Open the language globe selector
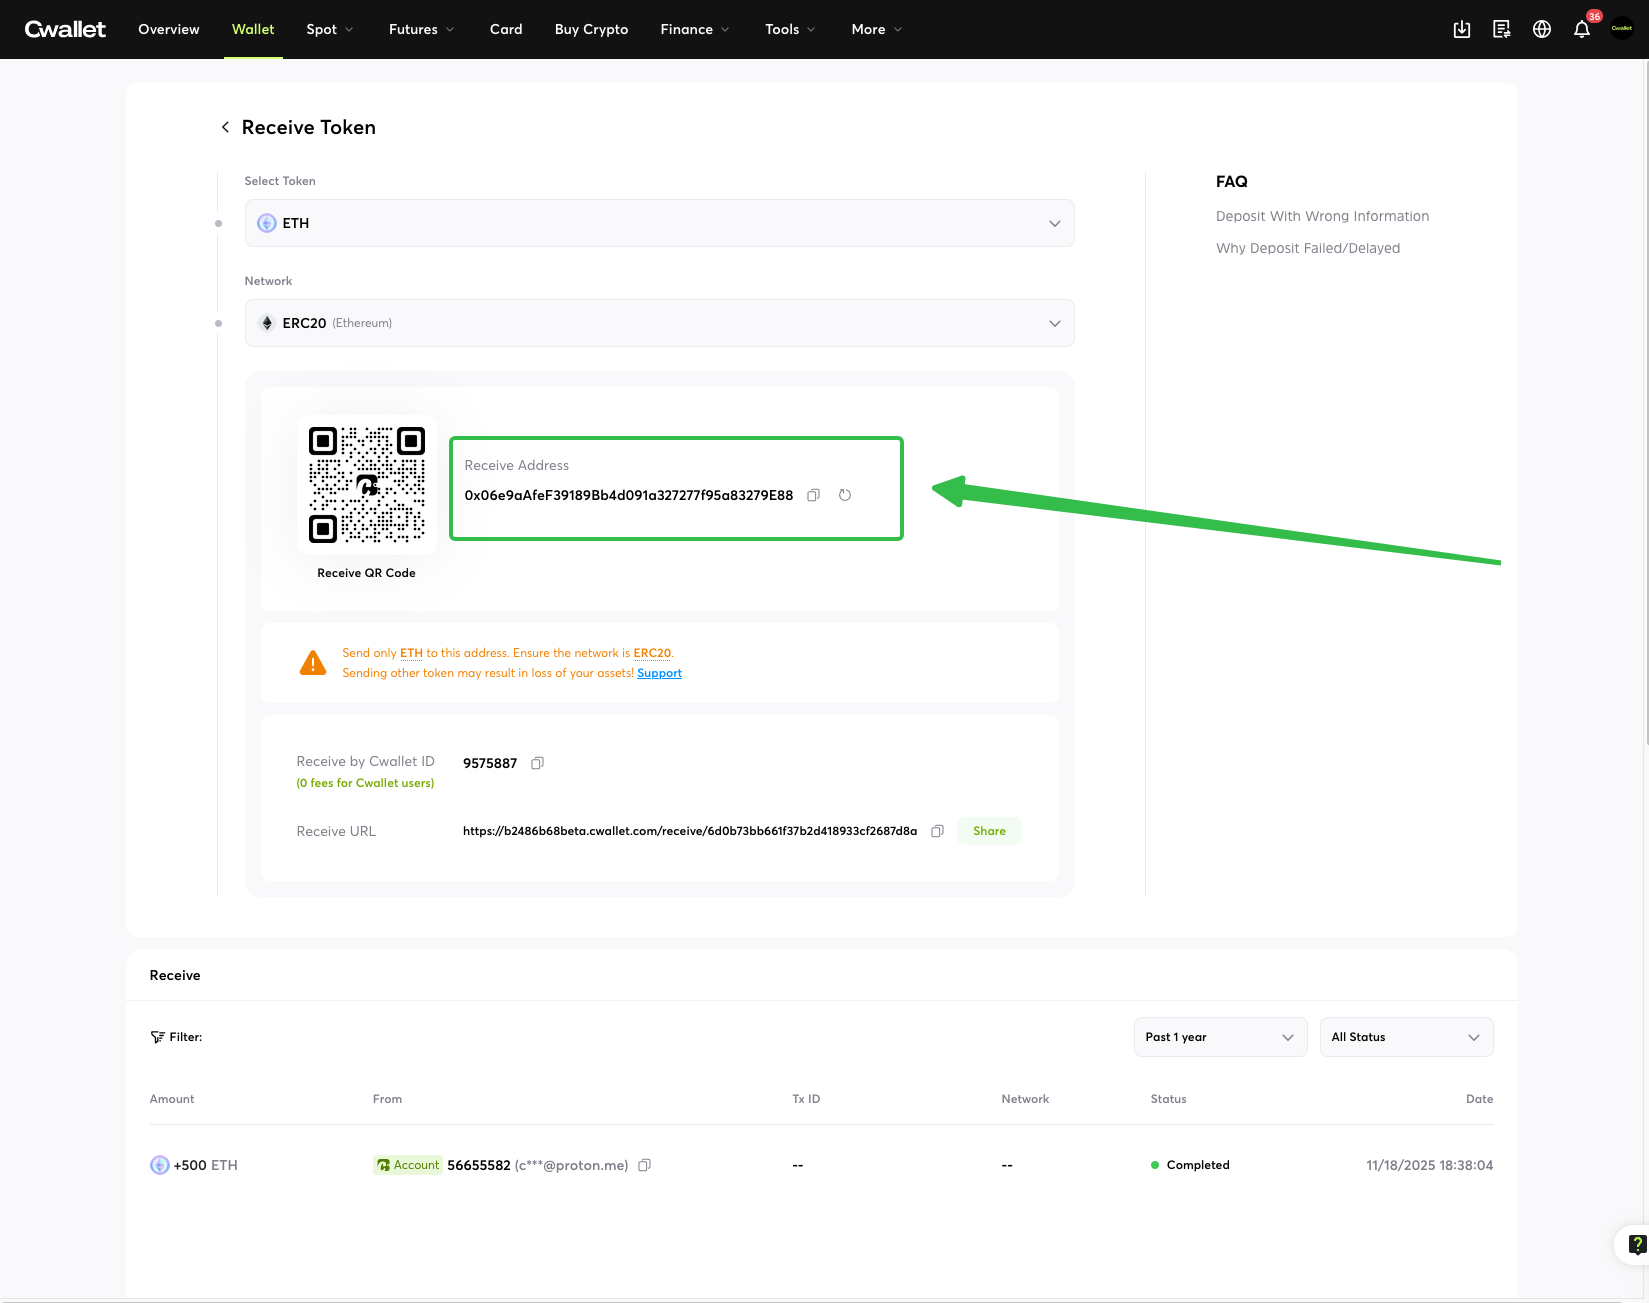The width and height of the screenshot is (1649, 1303). pos(1541,30)
